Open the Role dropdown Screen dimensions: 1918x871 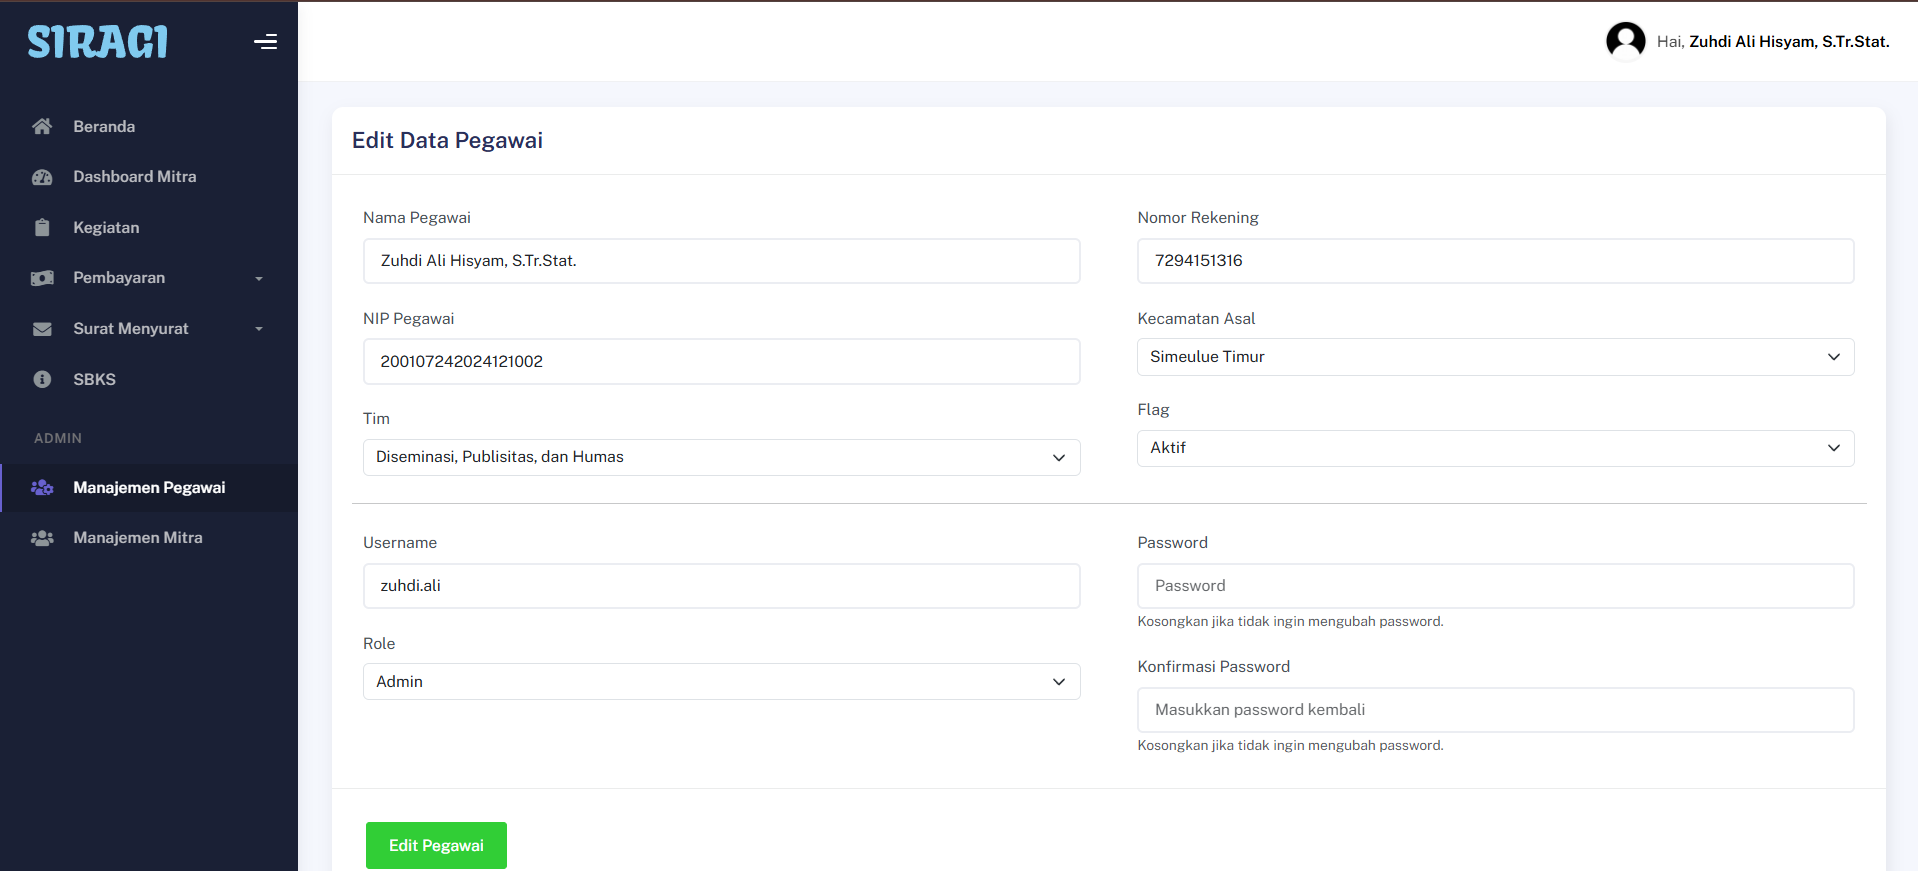[x=720, y=682]
